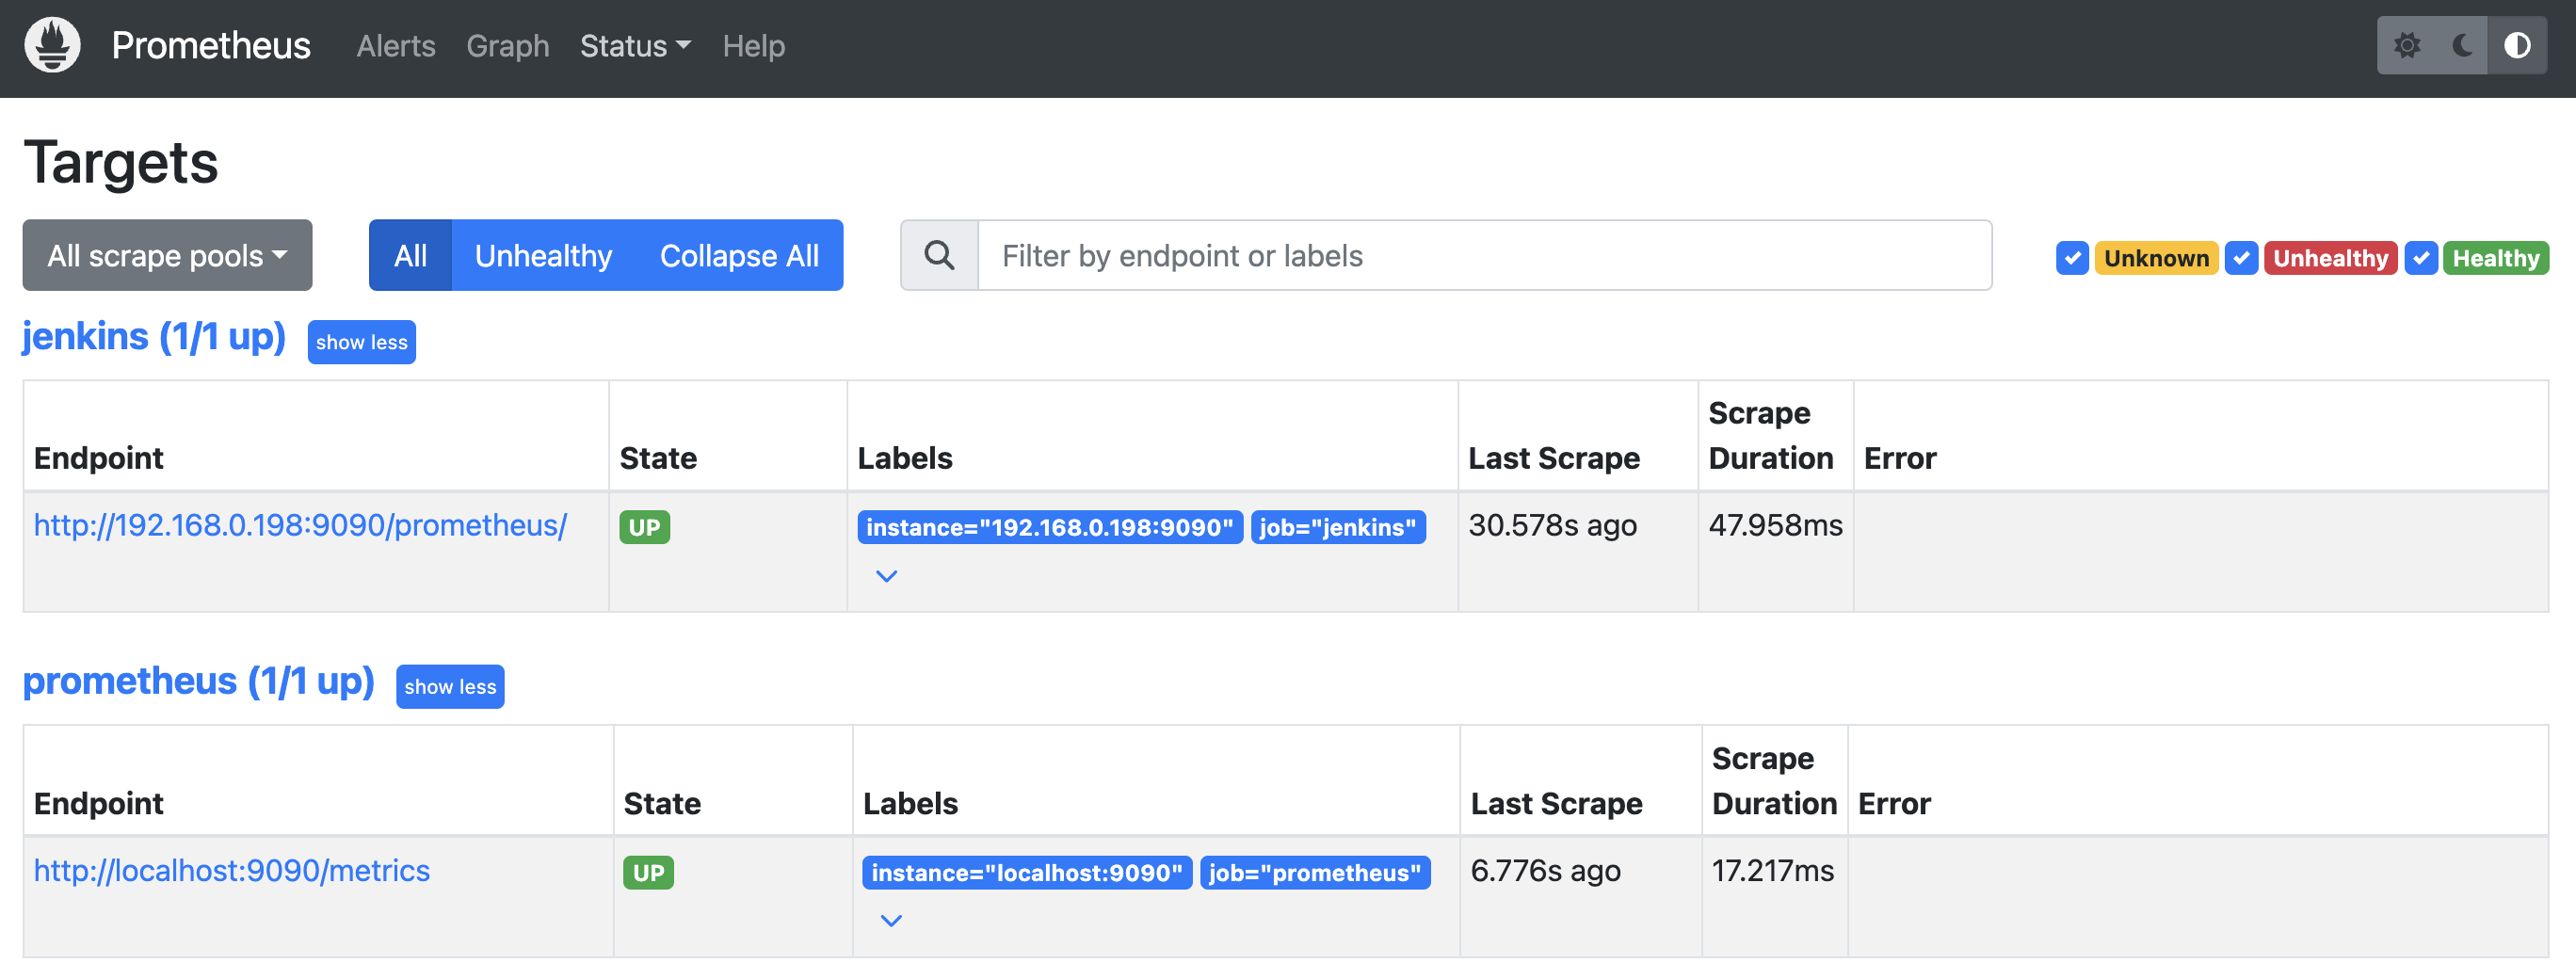Switch to the dark theme moon icon
This screenshot has width=2576, height=979.
coord(2462,46)
